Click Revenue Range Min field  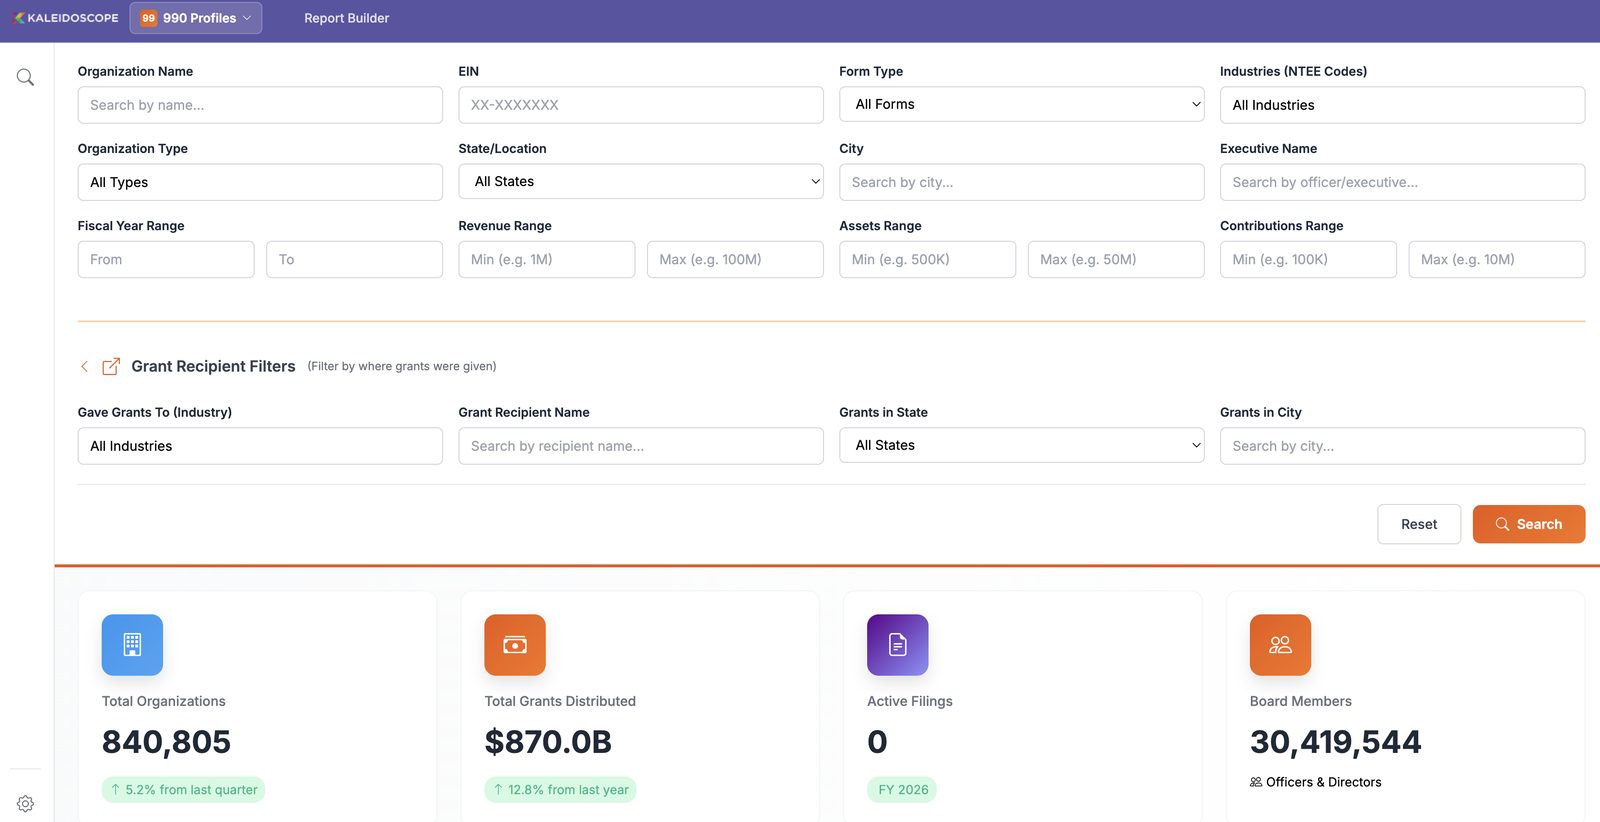coord(547,259)
